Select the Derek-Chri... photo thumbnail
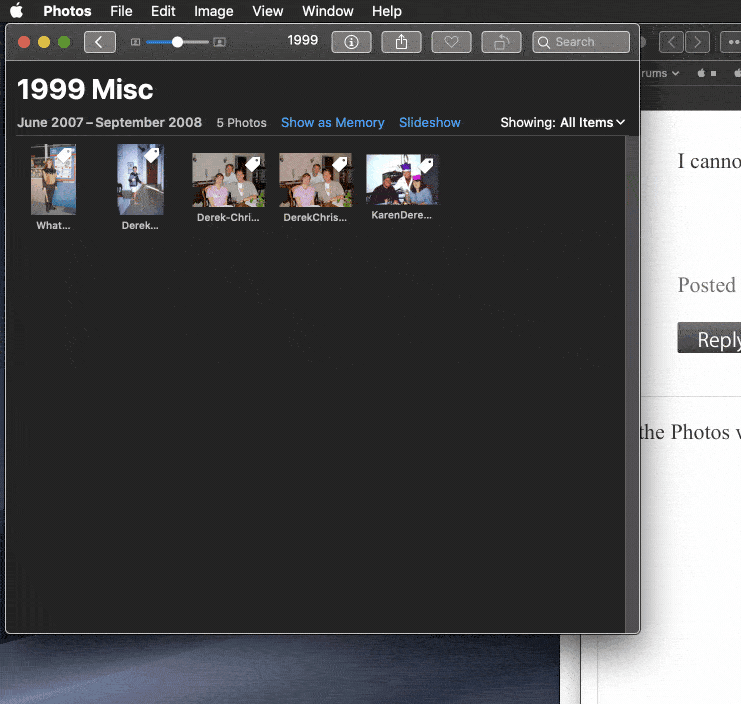741x704 pixels. coord(228,180)
